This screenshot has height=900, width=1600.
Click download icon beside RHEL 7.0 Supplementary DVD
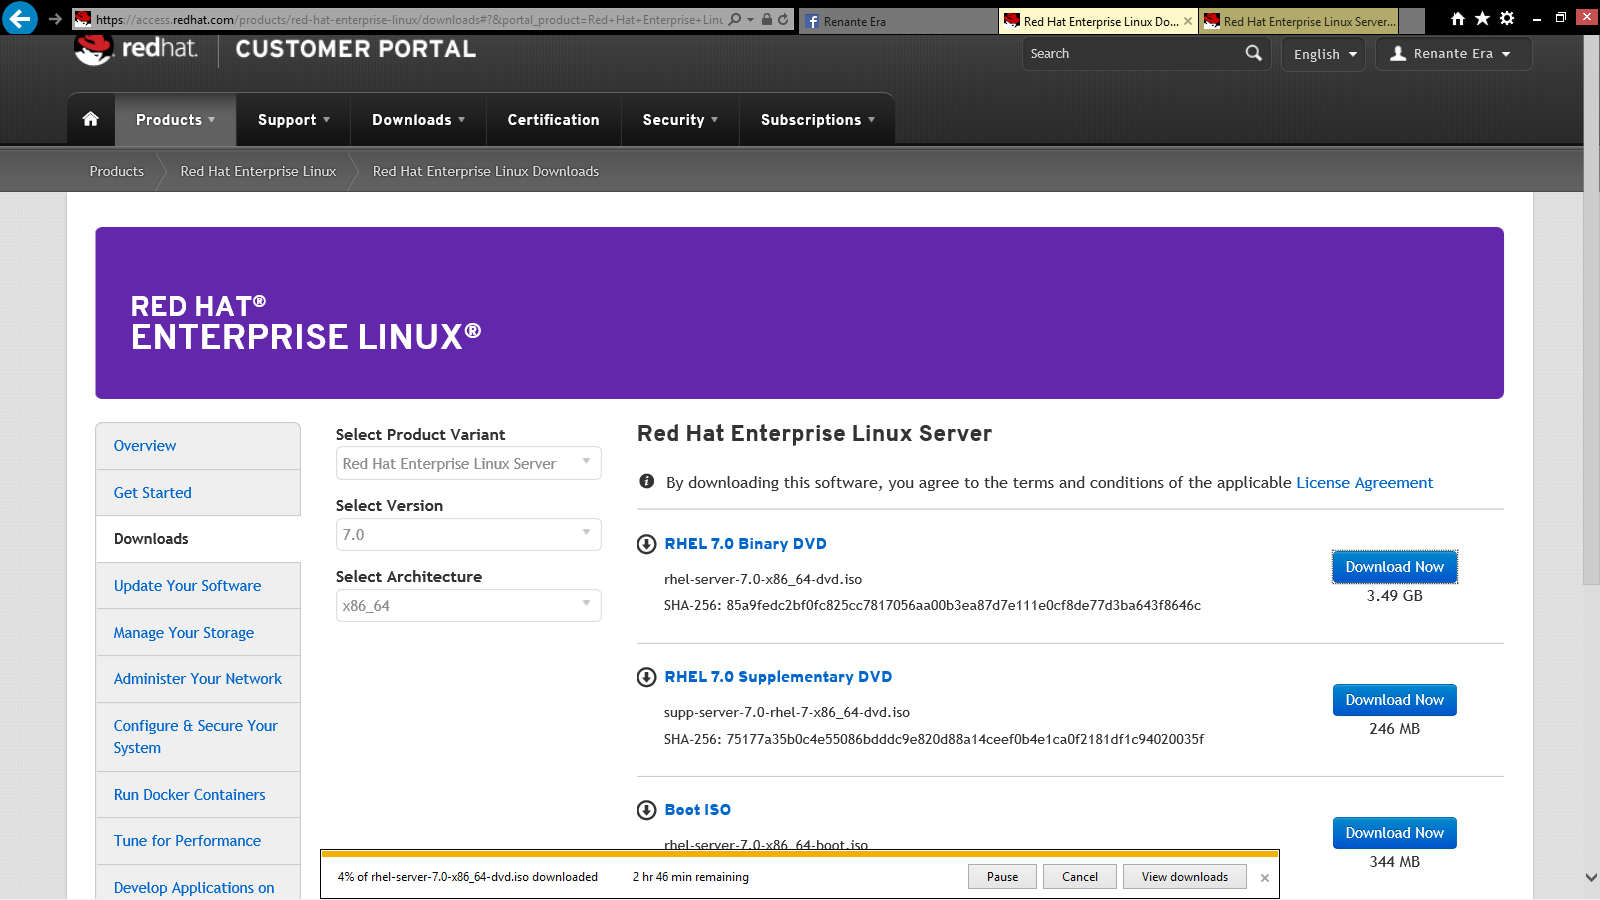pyautogui.click(x=647, y=677)
